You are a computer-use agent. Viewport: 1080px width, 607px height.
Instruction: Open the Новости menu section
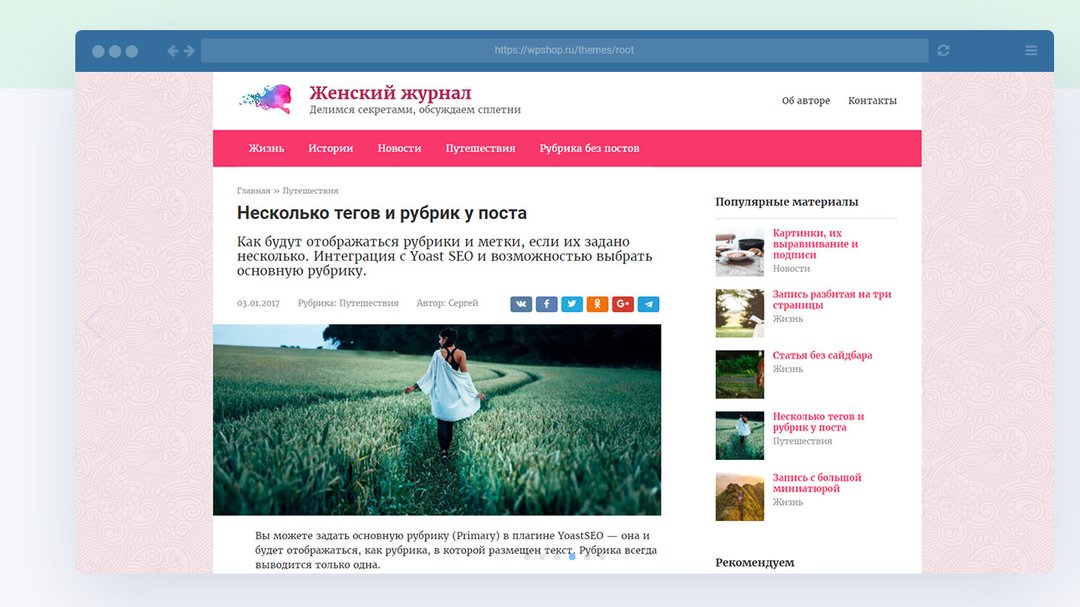pyautogui.click(x=399, y=148)
